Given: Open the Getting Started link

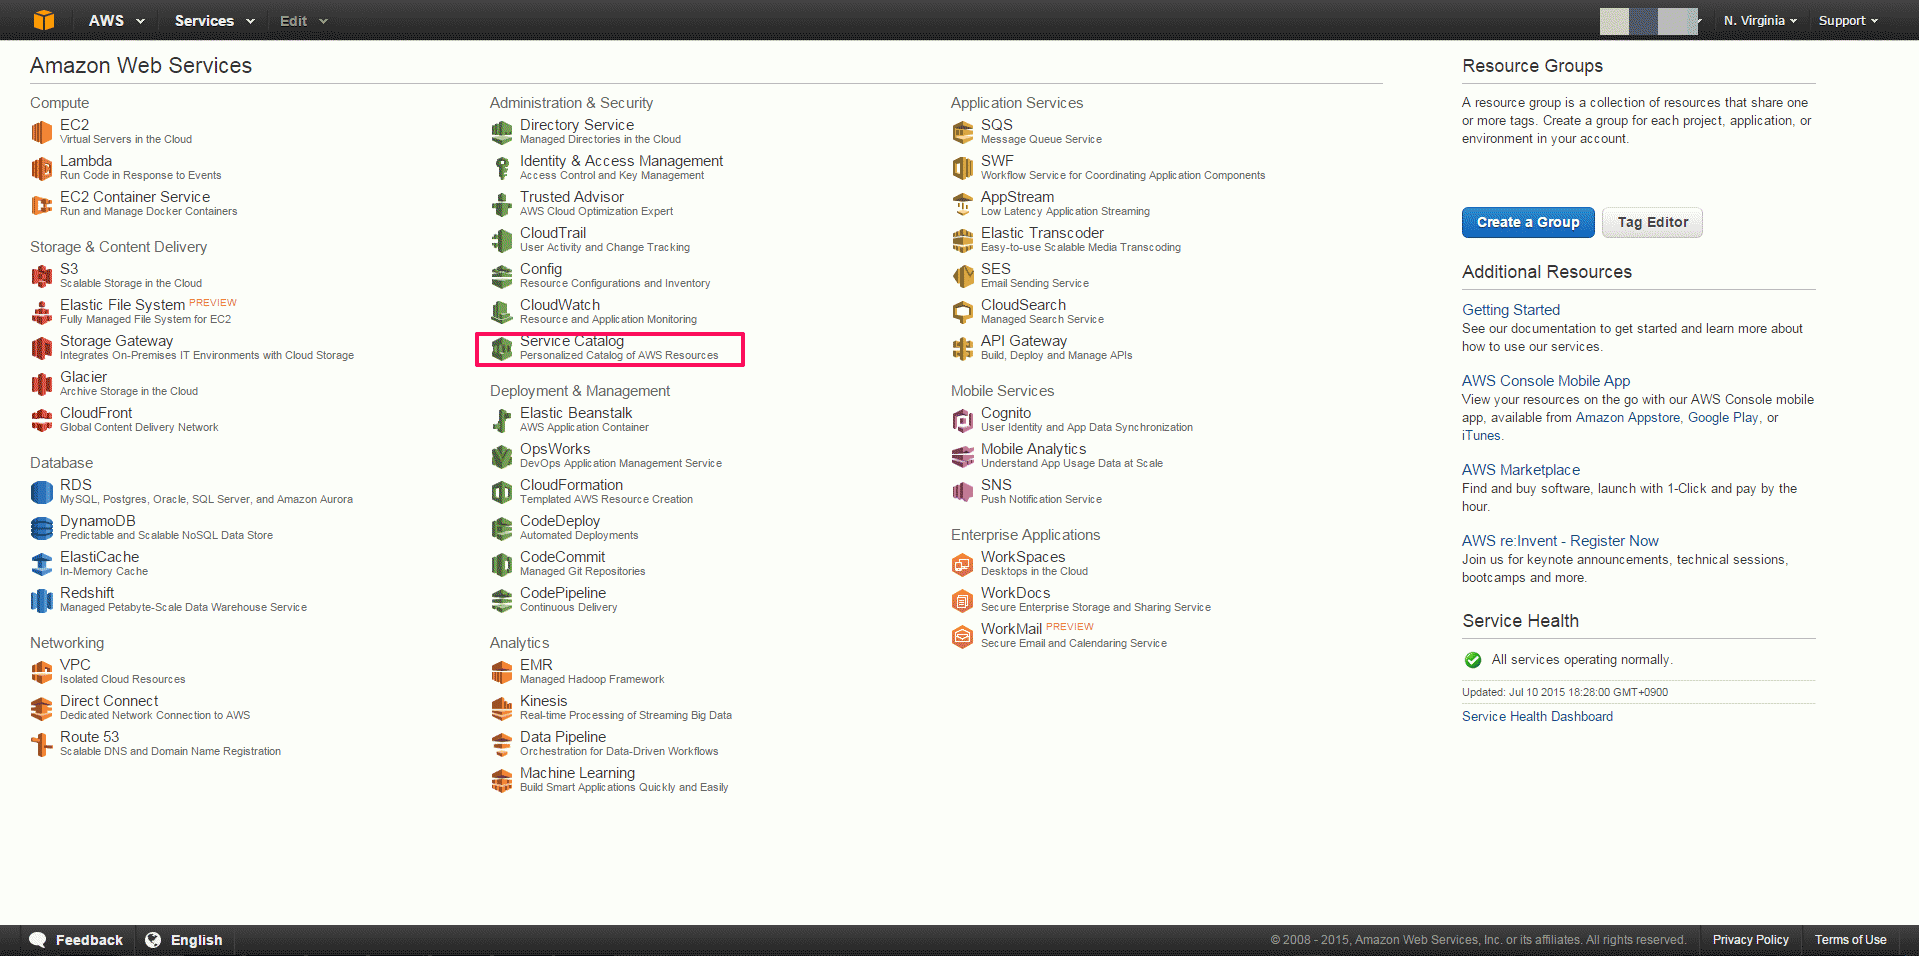Looking at the screenshot, I should (1511, 310).
